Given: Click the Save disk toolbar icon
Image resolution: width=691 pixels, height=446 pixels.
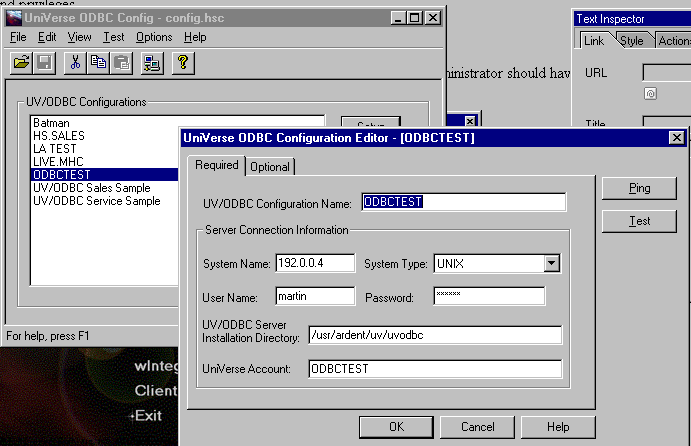Looking at the screenshot, I should pos(44,63).
